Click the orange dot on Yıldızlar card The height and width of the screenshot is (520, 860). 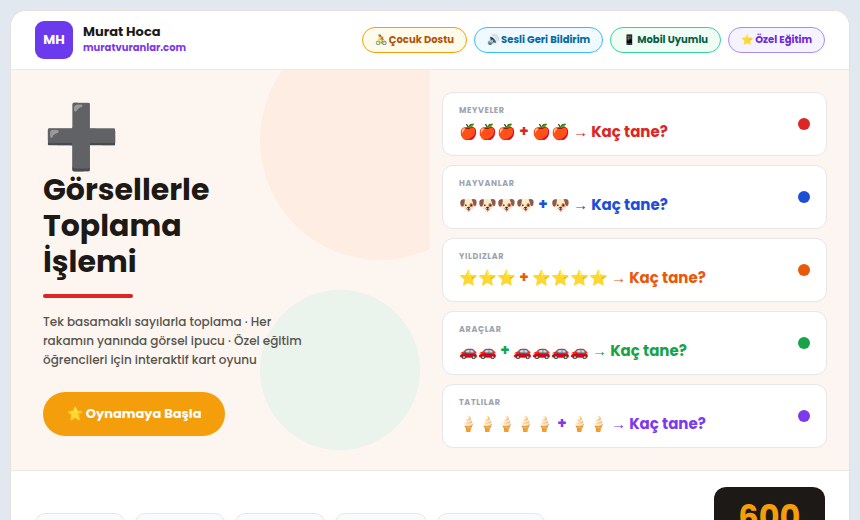[804, 270]
